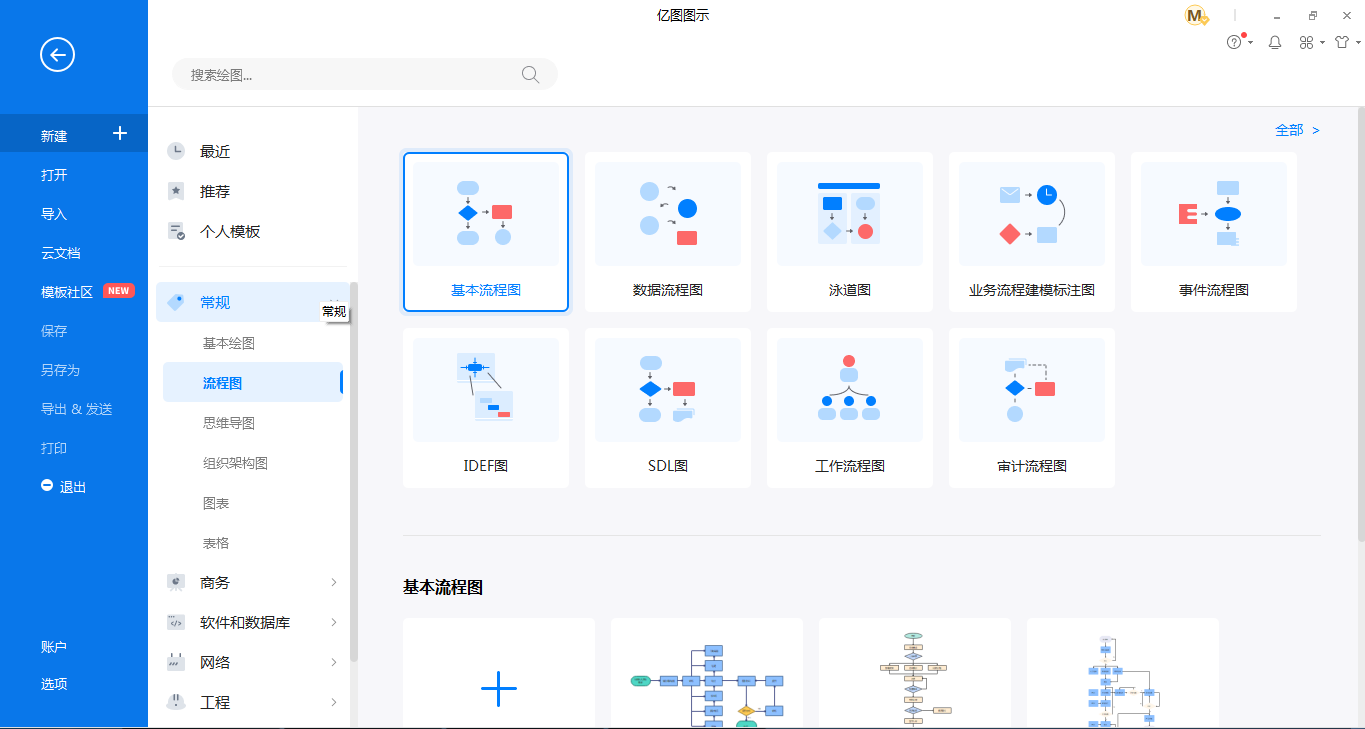Expand the 商务 category chevron
The height and width of the screenshot is (729, 1365).
click(x=334, y=582)
